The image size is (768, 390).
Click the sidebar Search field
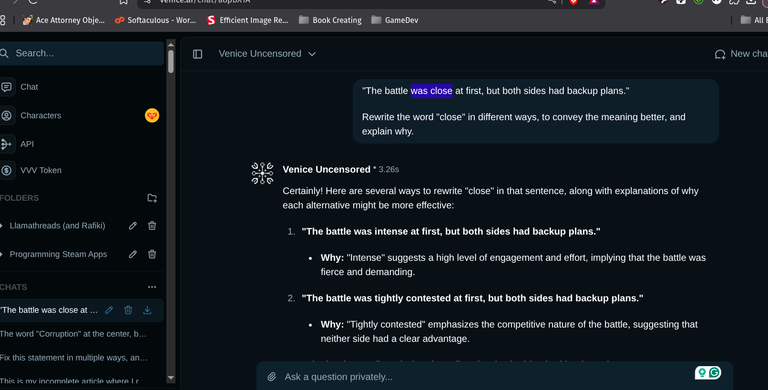tap(82, 53)
